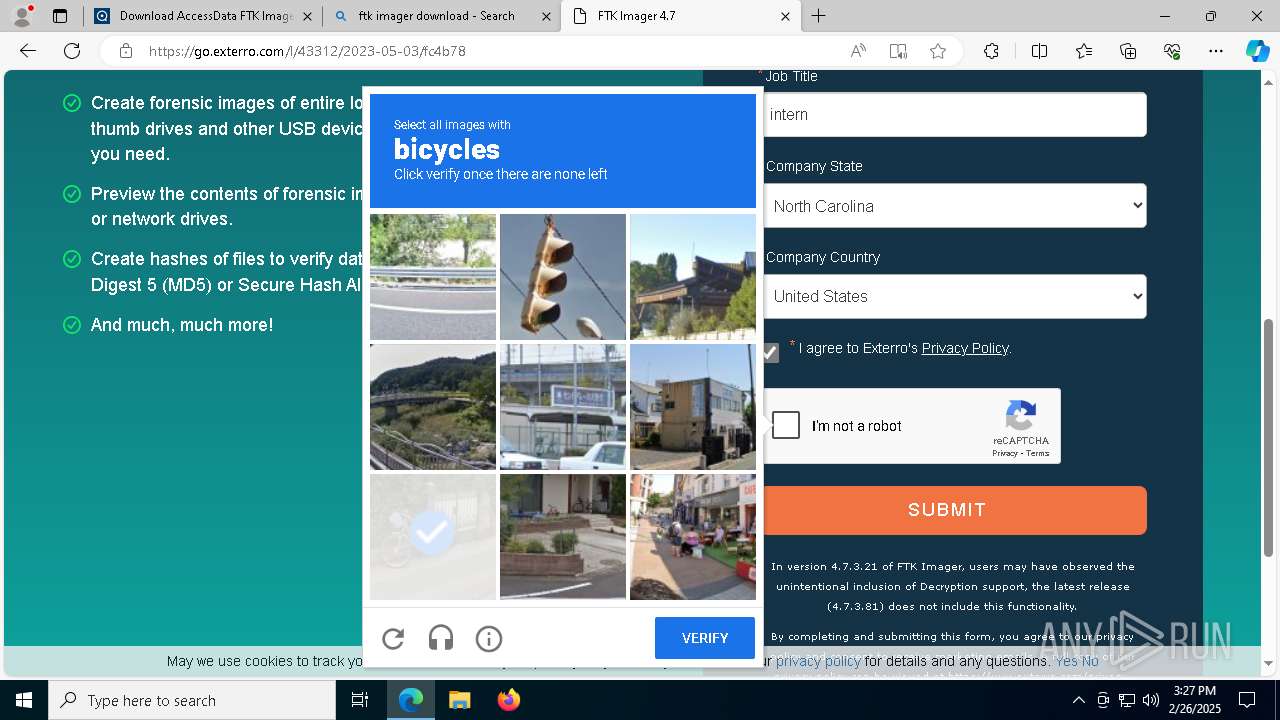Image resolution: width=1280 pixels, height=720 pixels.
Task: Open the privacy policy link in cookie banner
Action: 818,661
